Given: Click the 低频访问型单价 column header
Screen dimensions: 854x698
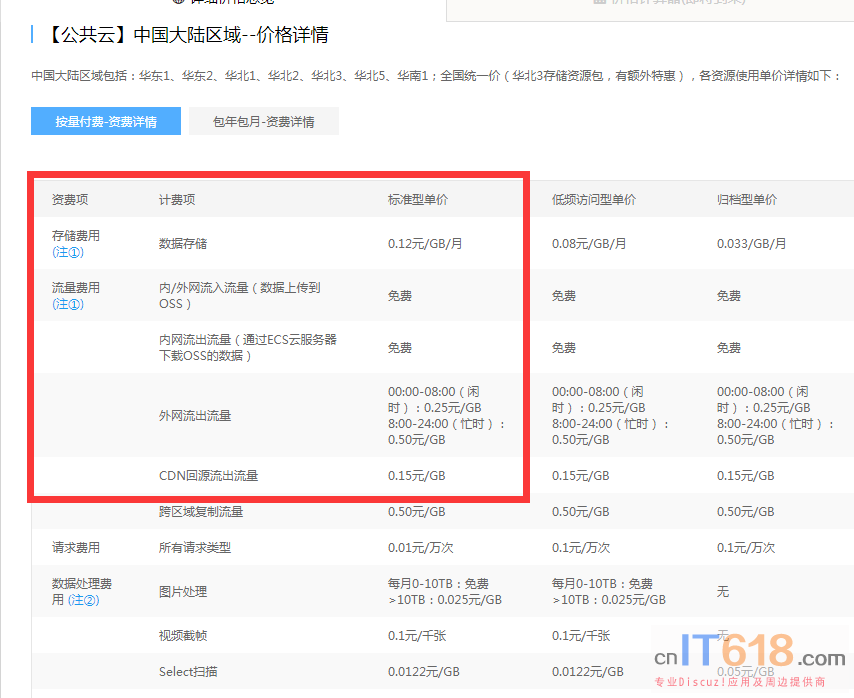Looking at the screenshot, I should click(x=594, y=200).
